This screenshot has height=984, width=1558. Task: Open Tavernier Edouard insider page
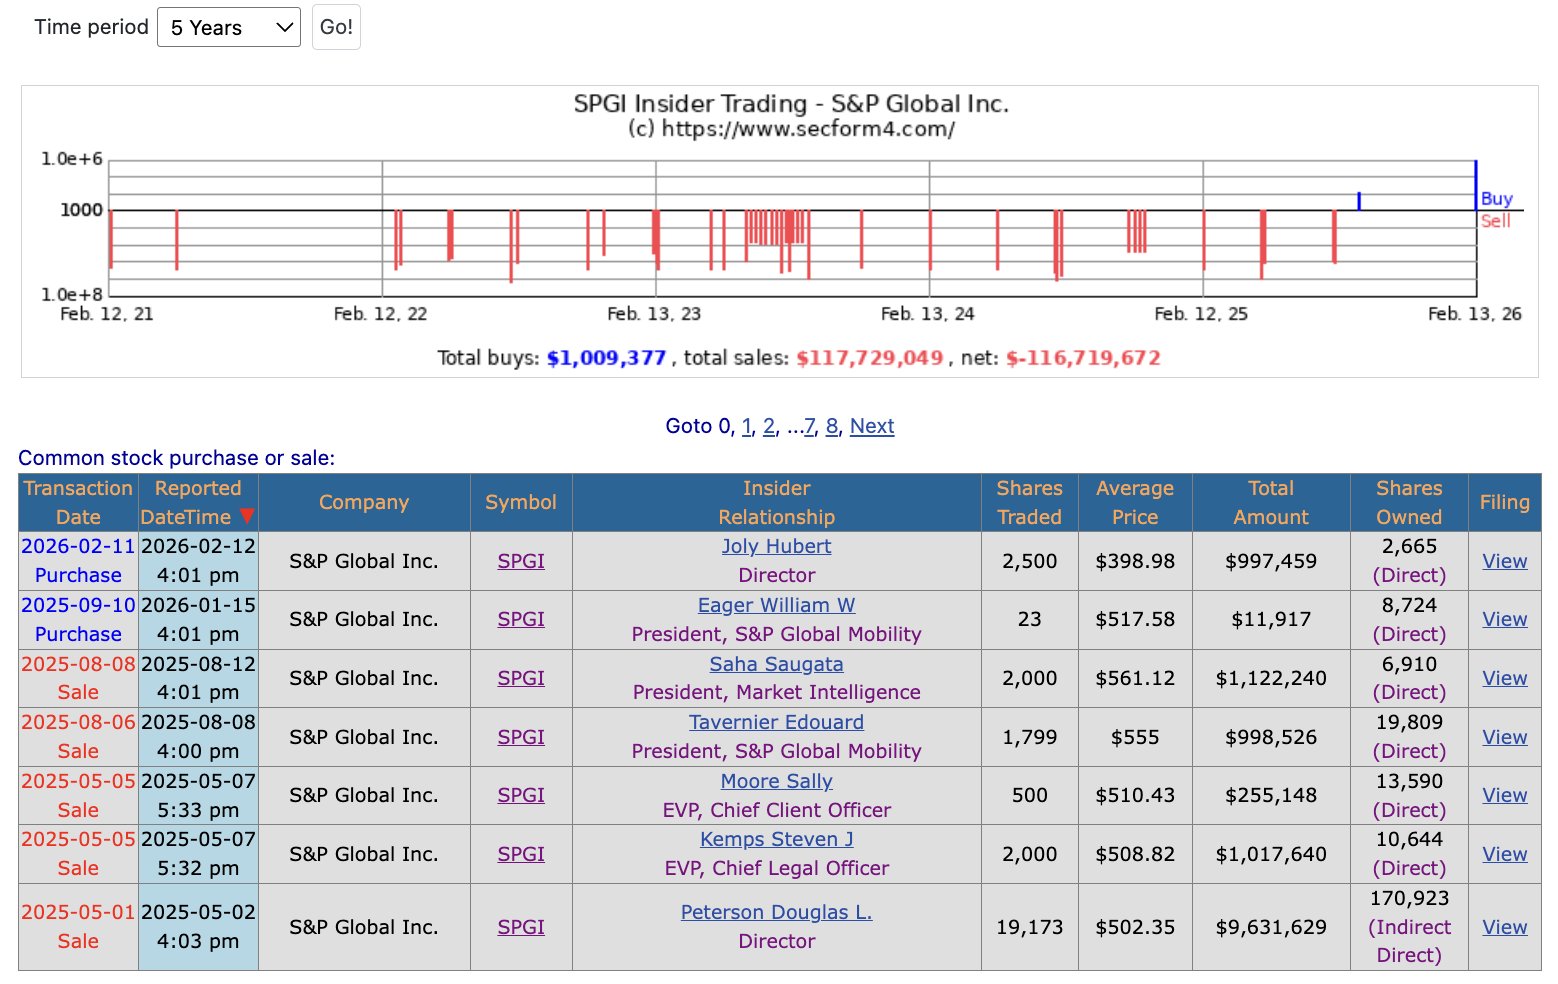tap(776, 722)
